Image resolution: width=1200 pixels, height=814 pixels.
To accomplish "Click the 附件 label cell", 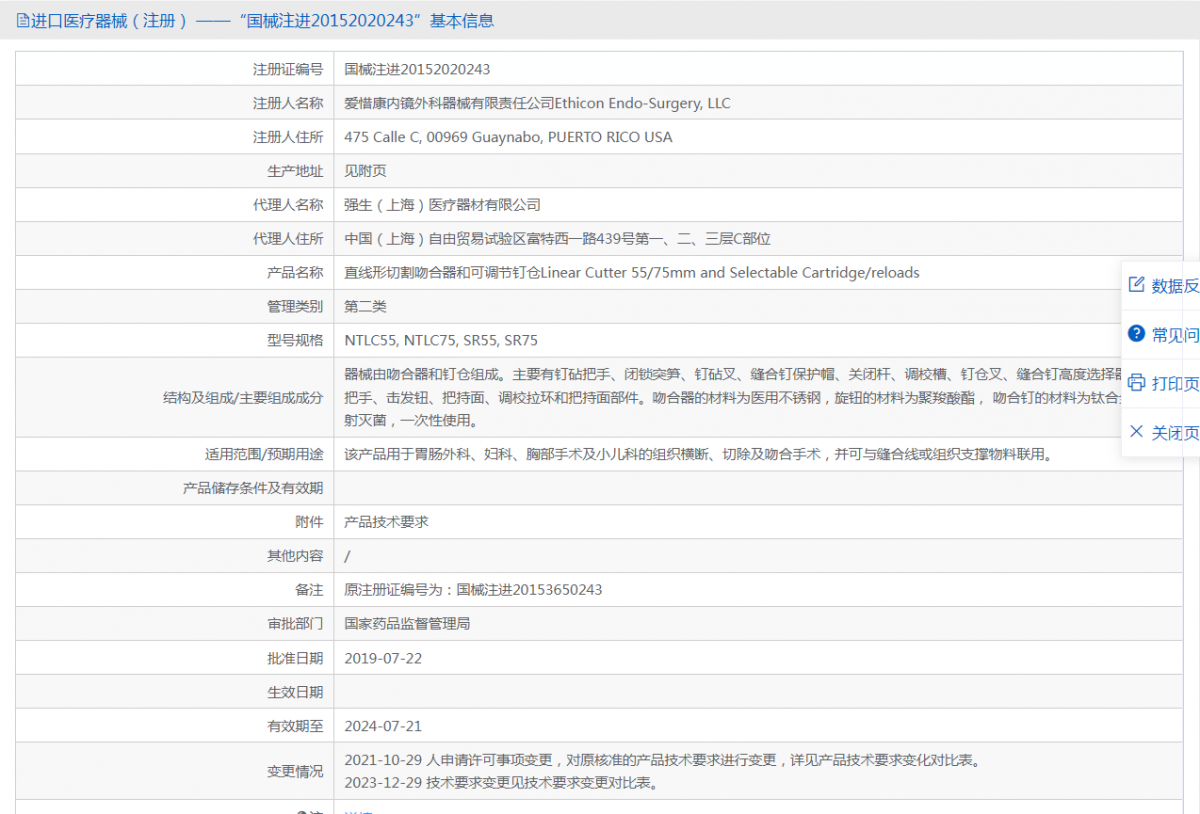I will click(x=175, y=523).
